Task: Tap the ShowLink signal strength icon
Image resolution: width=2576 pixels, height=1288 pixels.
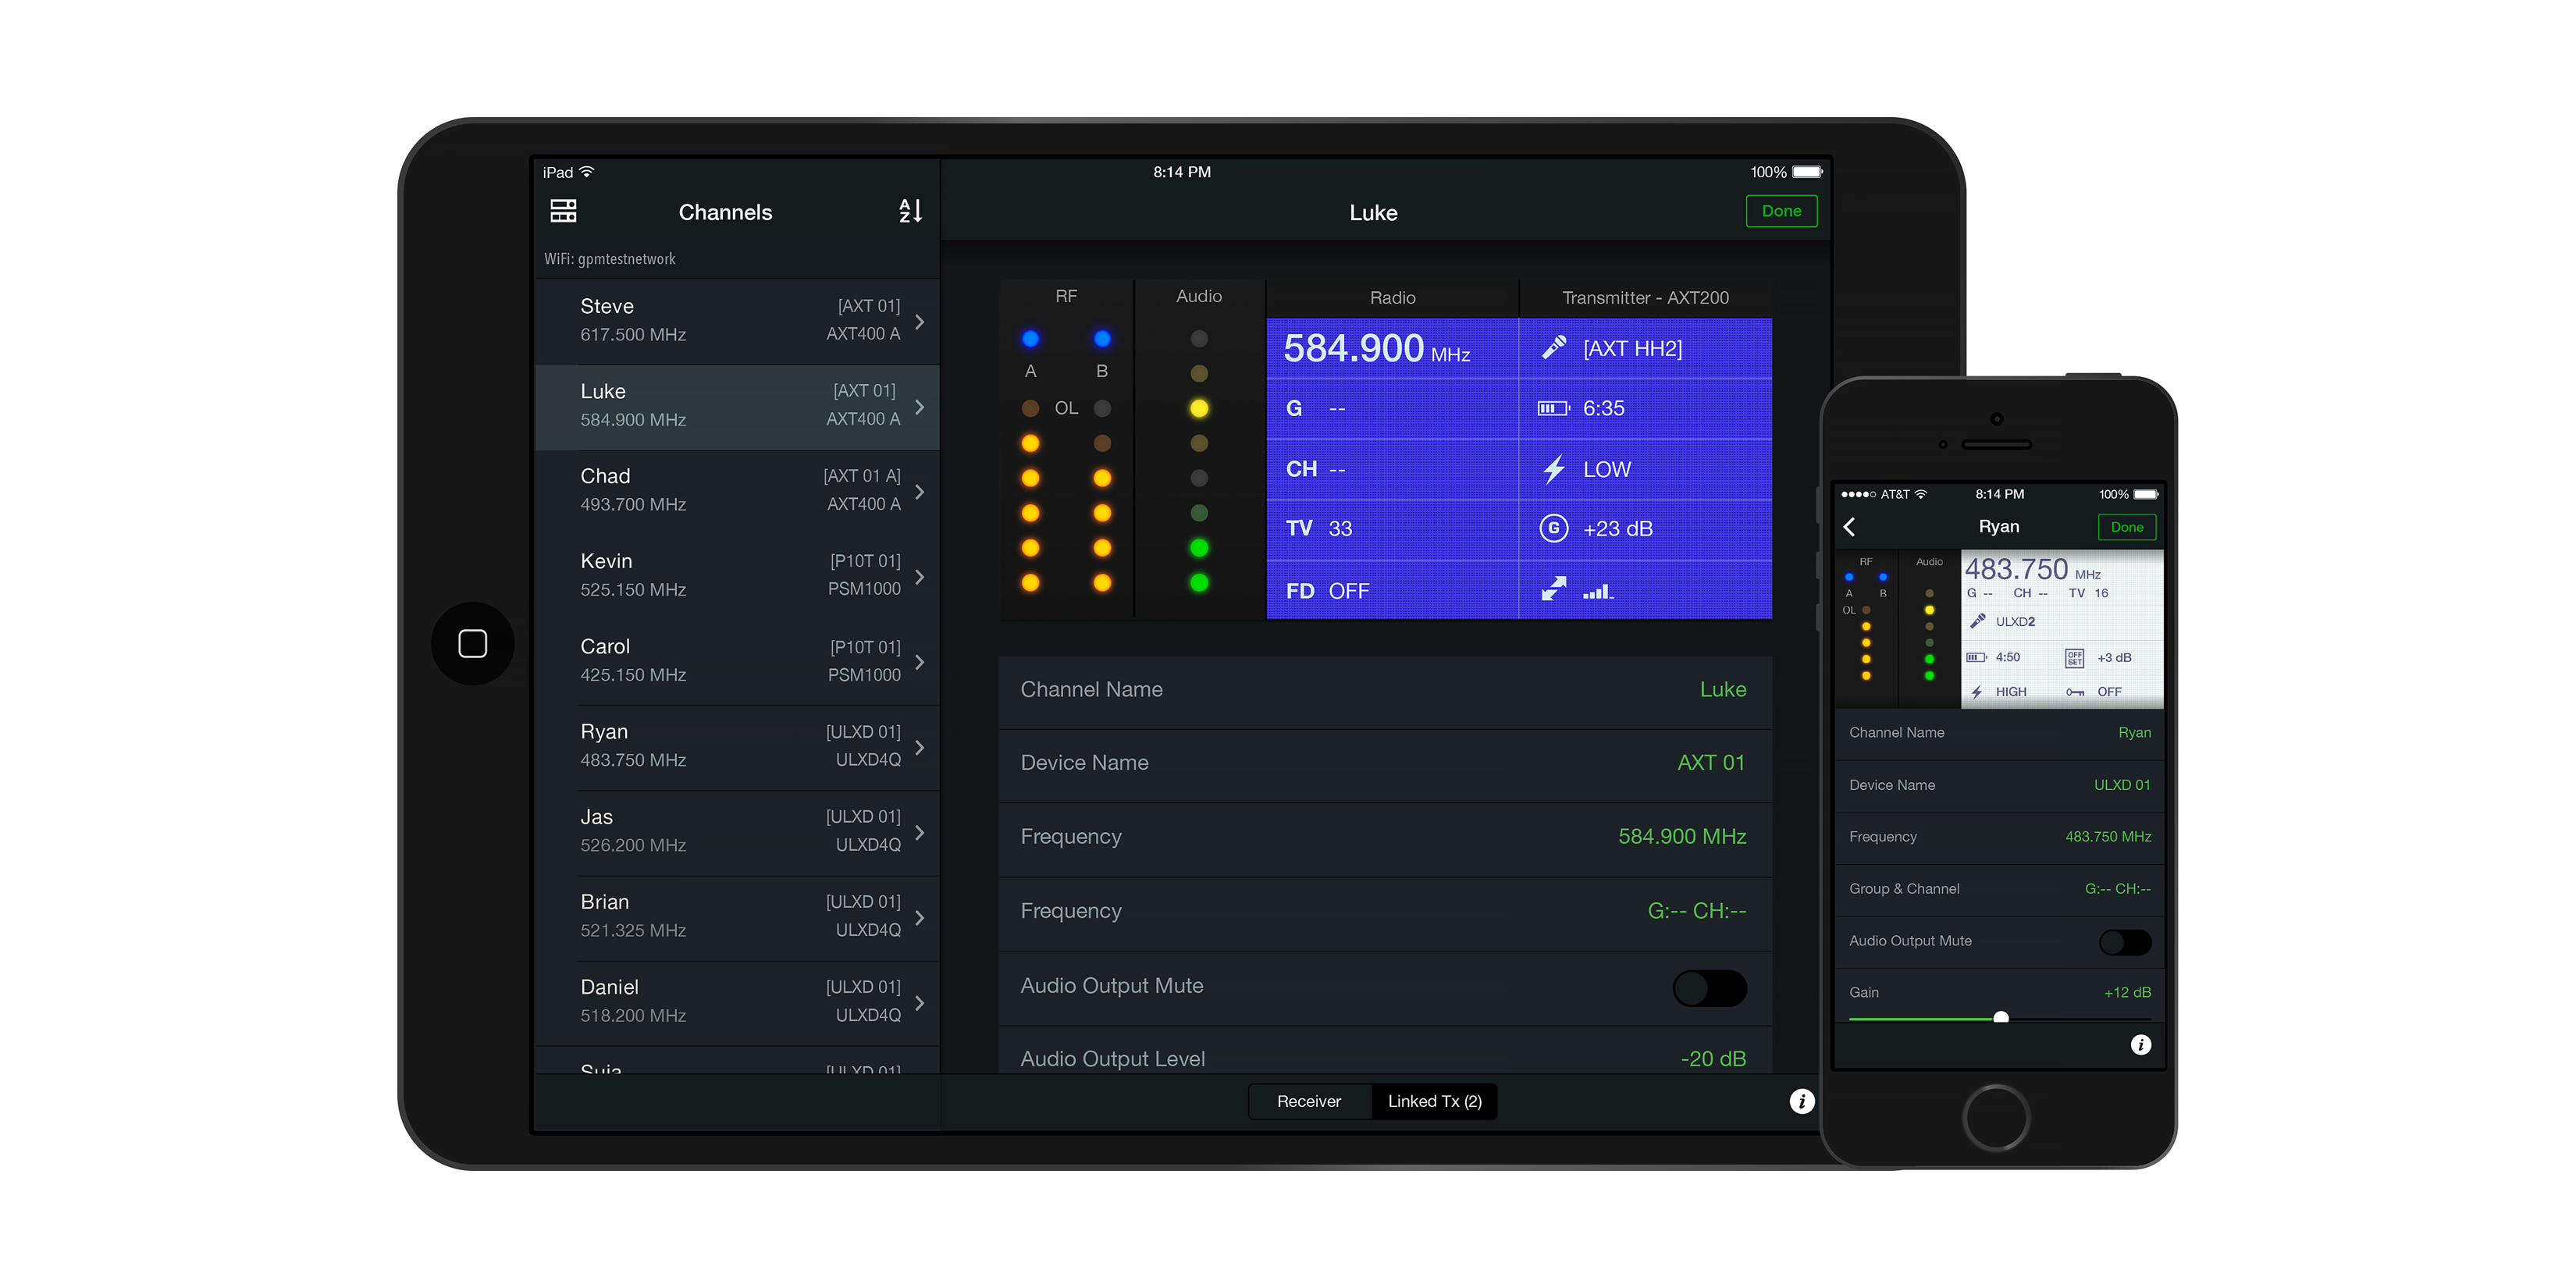Action: click(x=1598, y=591)
